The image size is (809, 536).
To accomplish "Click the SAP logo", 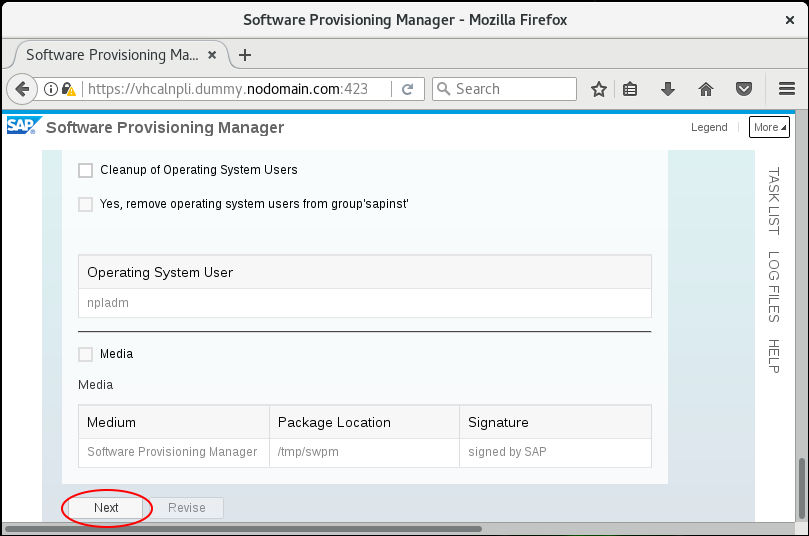I will pyautogui.click(x=23, y=126).
